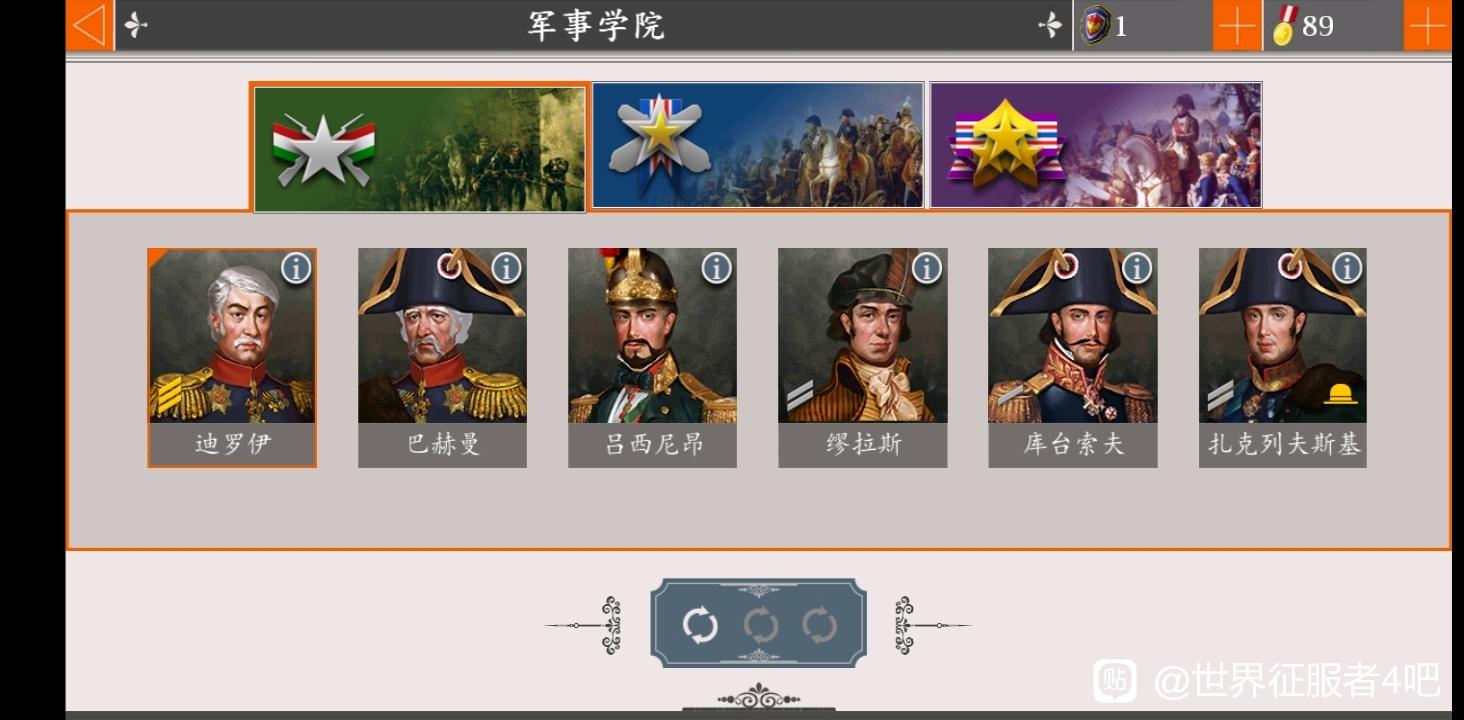Image resolution: width=1464 pixels, height=720 pixels.
Task: Switch to the blue gold-star tab
Action: (758, 145)
